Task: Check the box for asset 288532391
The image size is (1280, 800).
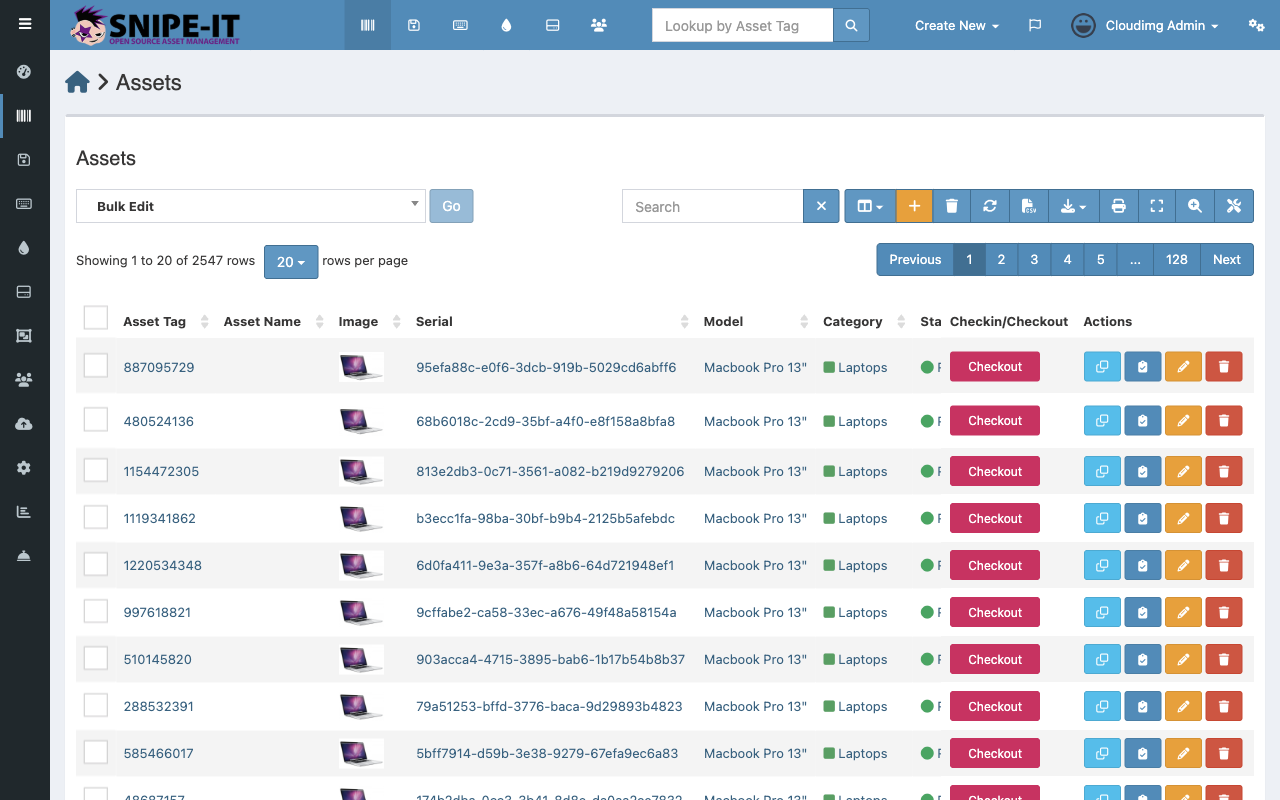Action: (96, 705)
